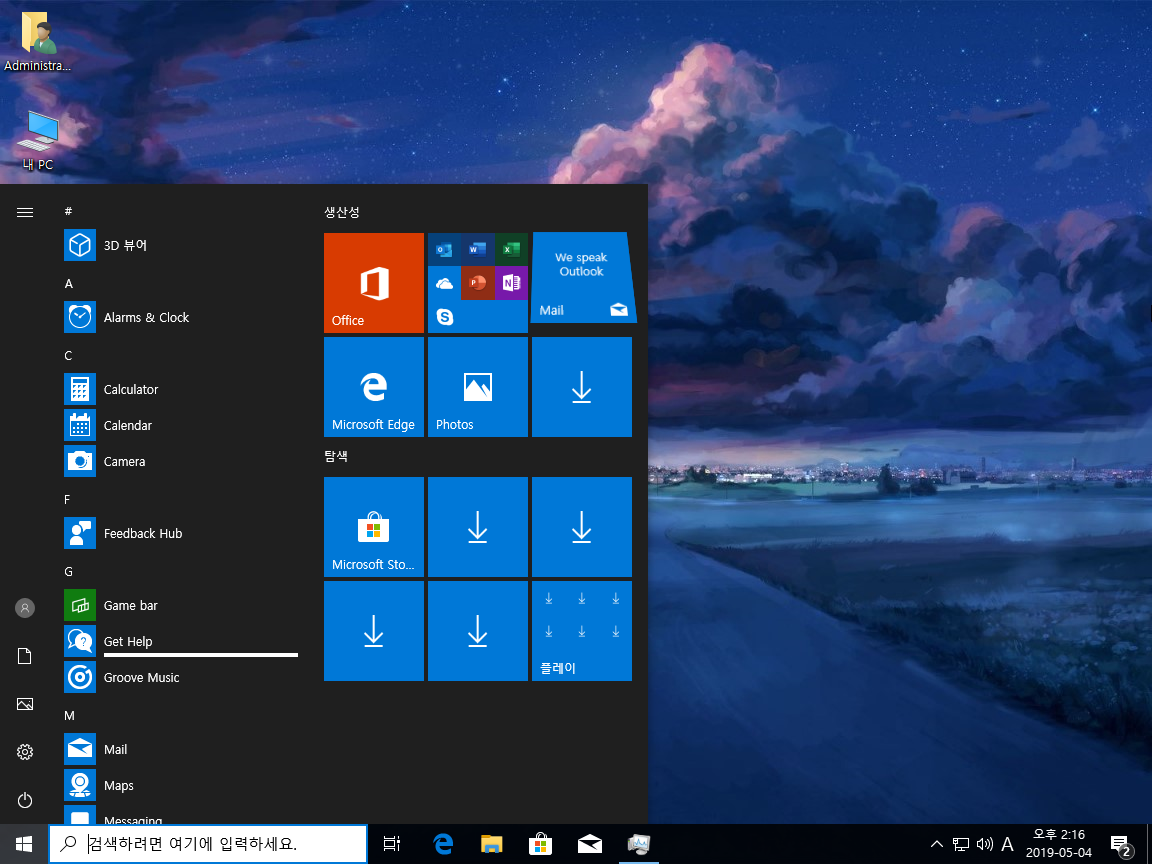Open Task View on taskbar

point(392,844)
